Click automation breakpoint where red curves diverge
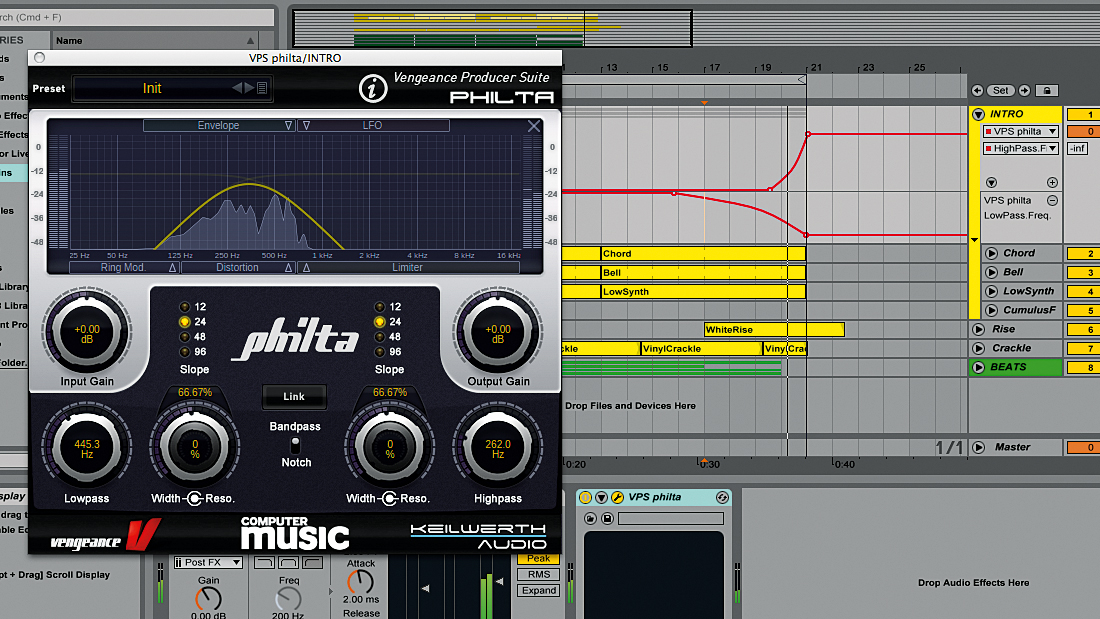 pos(674,193)
